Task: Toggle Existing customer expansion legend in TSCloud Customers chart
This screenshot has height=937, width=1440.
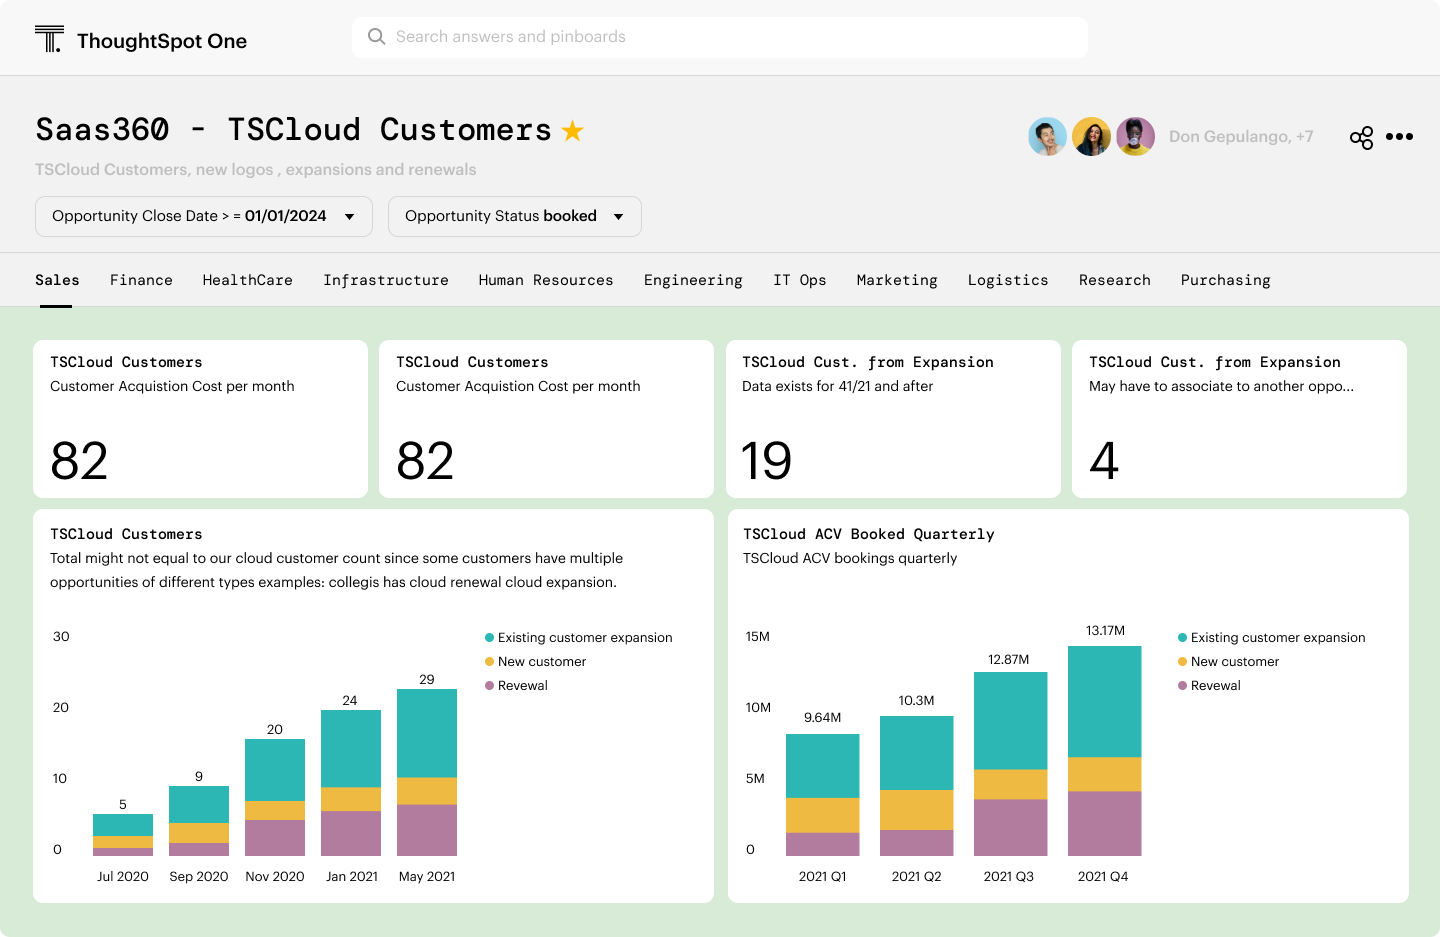Action: (578, 638)
